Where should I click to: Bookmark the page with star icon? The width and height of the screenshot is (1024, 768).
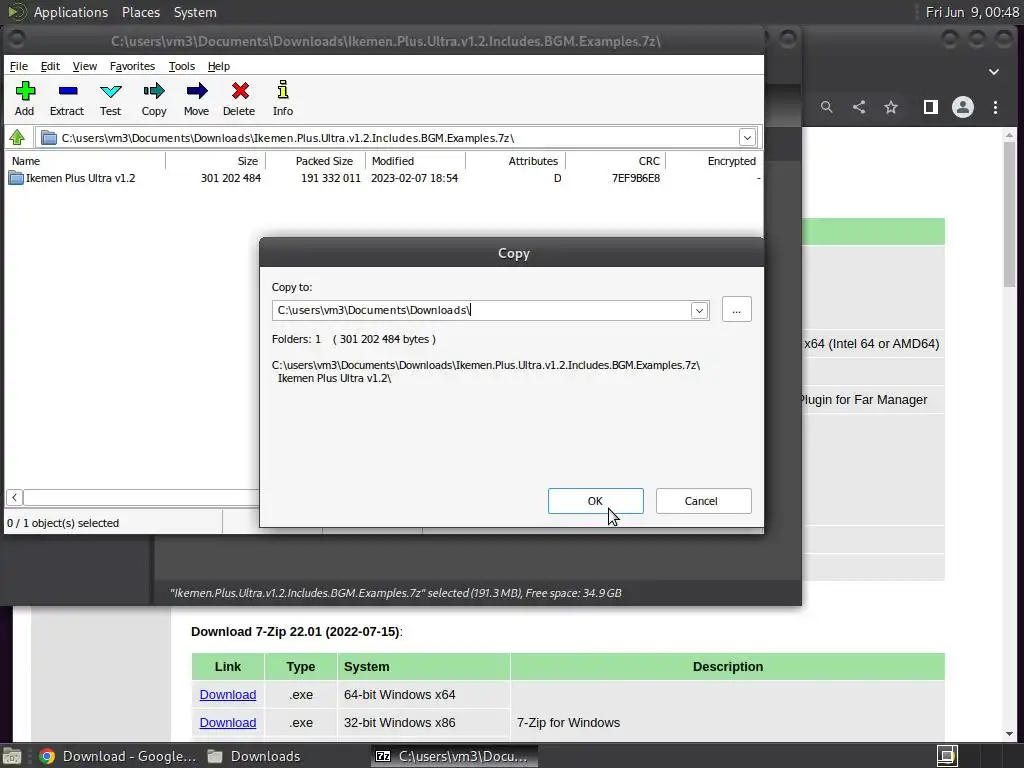pos(891,107)
